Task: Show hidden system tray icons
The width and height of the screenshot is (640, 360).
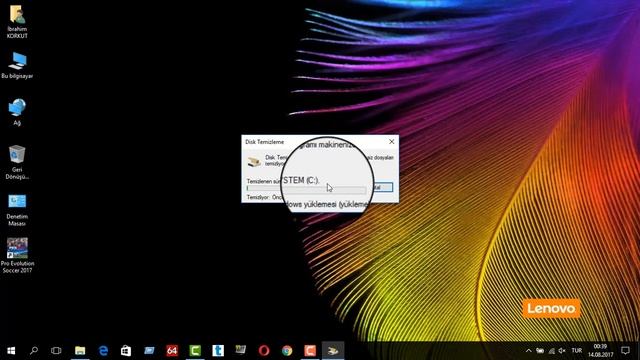Action: click(x=529, y=351)
